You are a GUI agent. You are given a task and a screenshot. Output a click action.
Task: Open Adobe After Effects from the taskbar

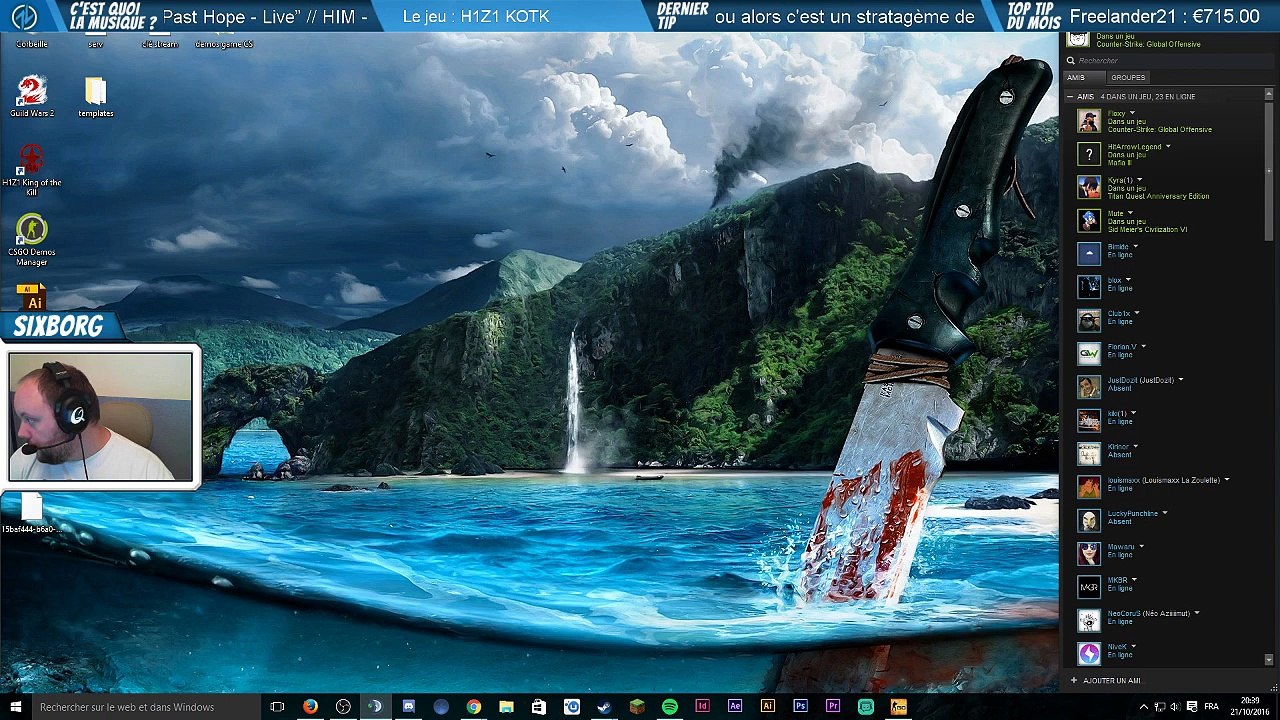coord(735,707)
